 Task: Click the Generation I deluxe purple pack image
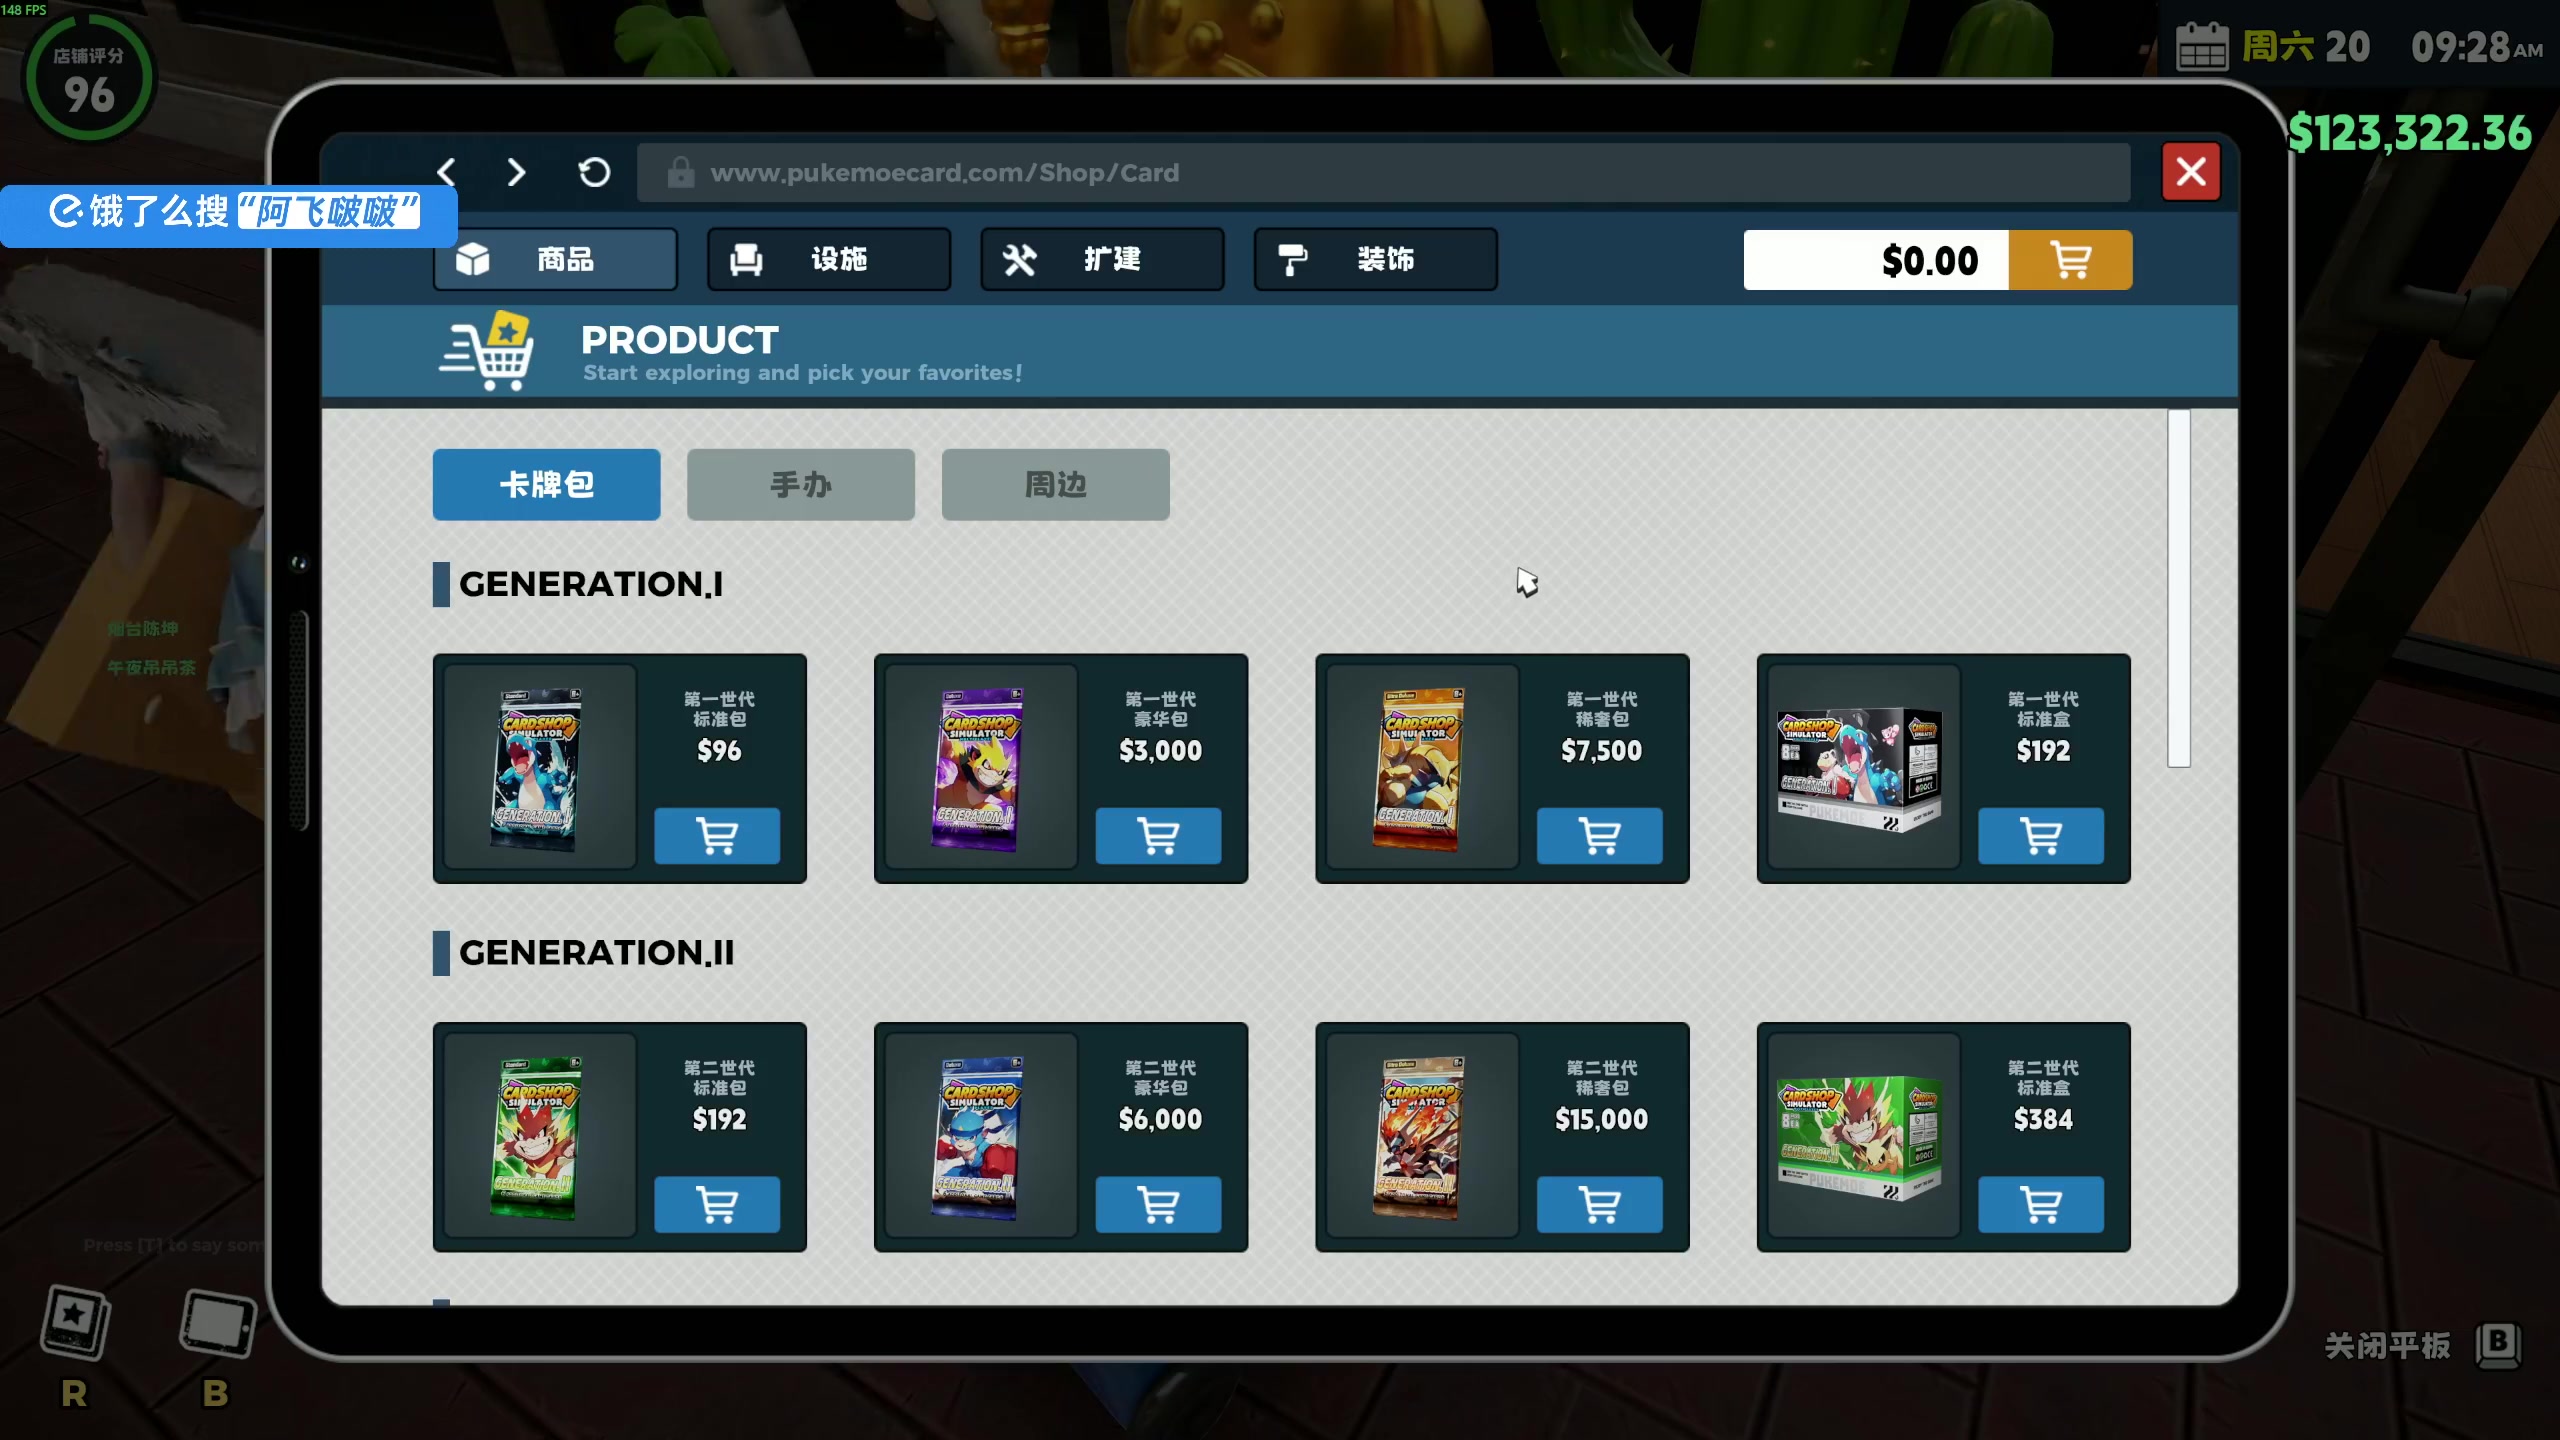click(x=980, y=768)
